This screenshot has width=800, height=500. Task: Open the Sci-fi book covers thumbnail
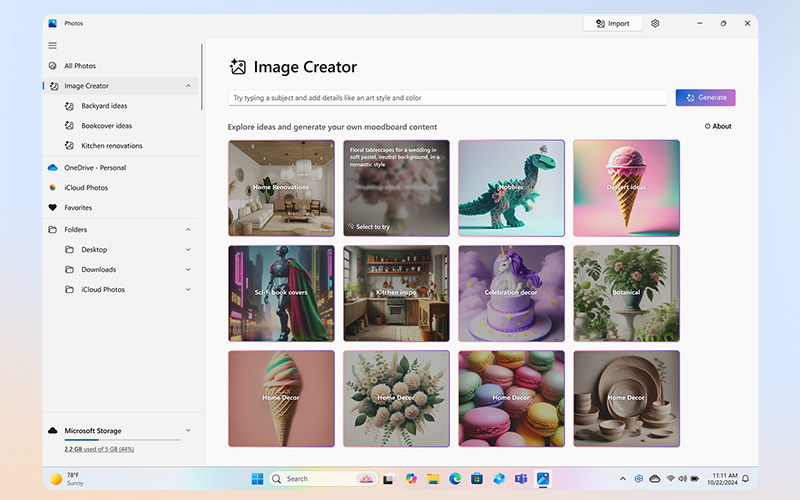click(281, 293)
